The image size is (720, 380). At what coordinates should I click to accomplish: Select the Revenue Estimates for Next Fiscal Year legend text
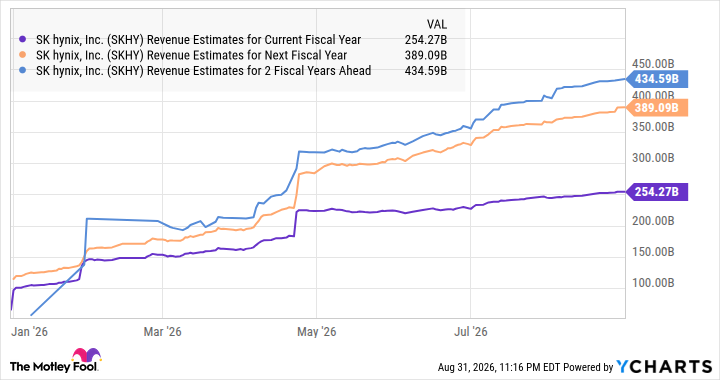[x=191, y=56]
